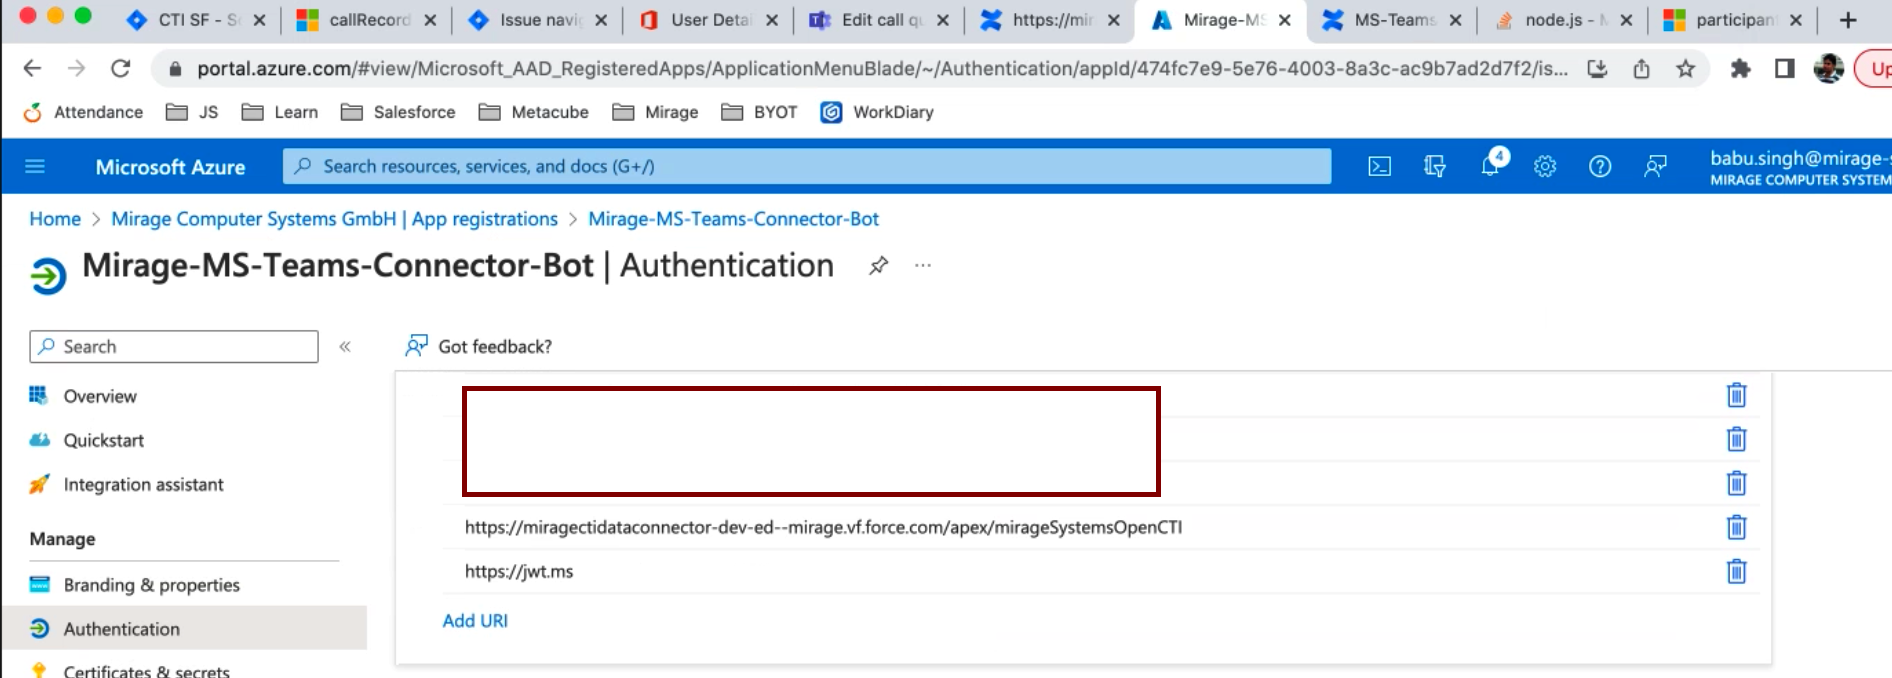This screenshot has height=678, width=1892.
Task: Collapse the left menu with the double chevron
Action: coord(345,347)
